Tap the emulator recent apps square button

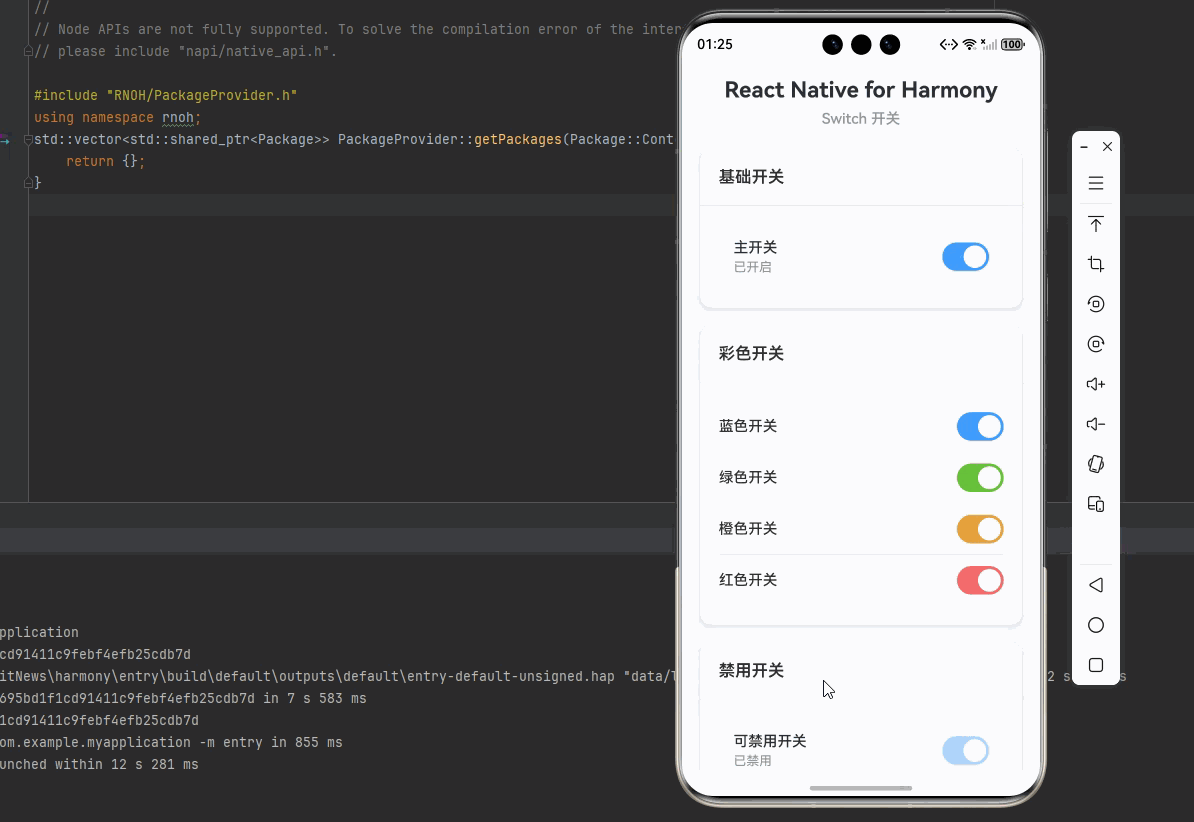click(x=1096, y=665)
